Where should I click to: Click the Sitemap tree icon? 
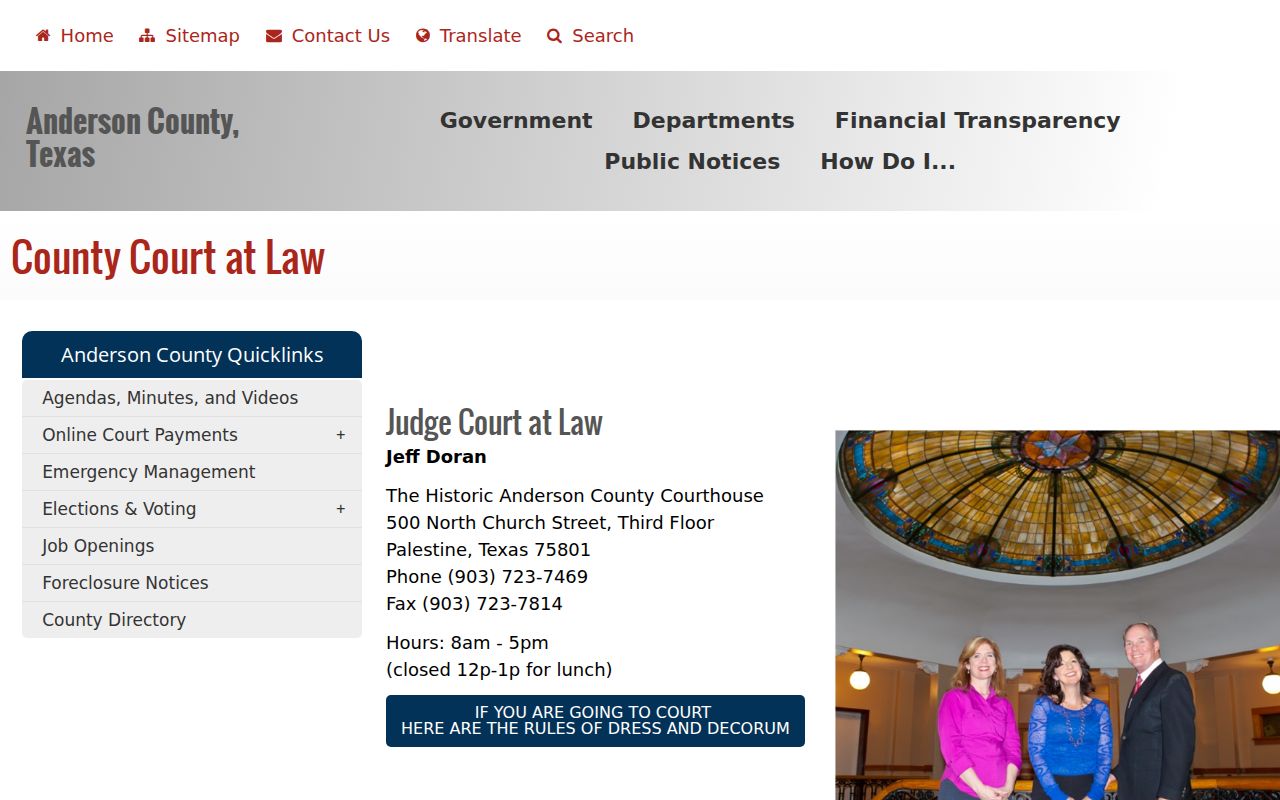coord(147,36)
